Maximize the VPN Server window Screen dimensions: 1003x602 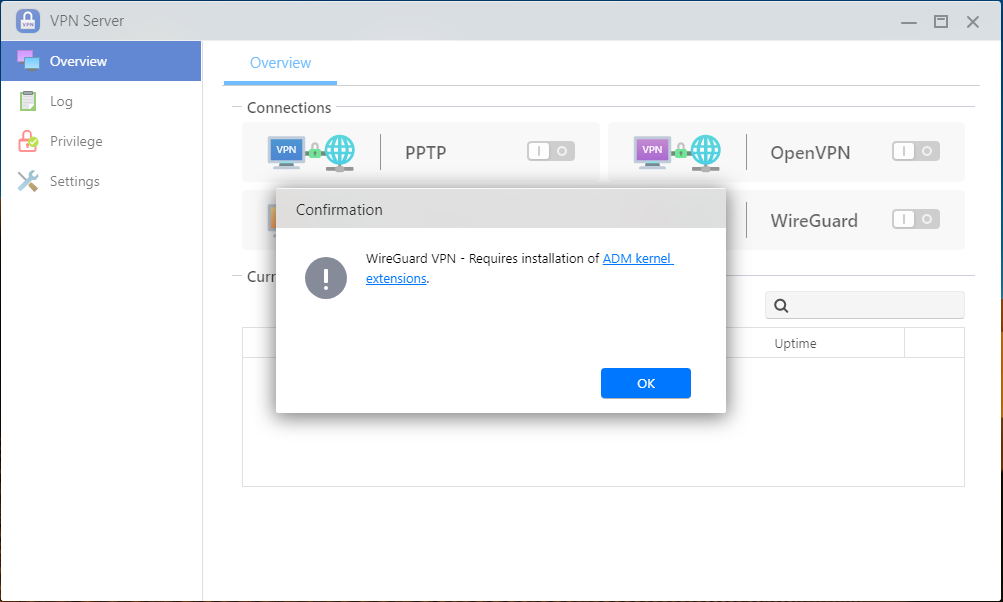coord(940,22)
